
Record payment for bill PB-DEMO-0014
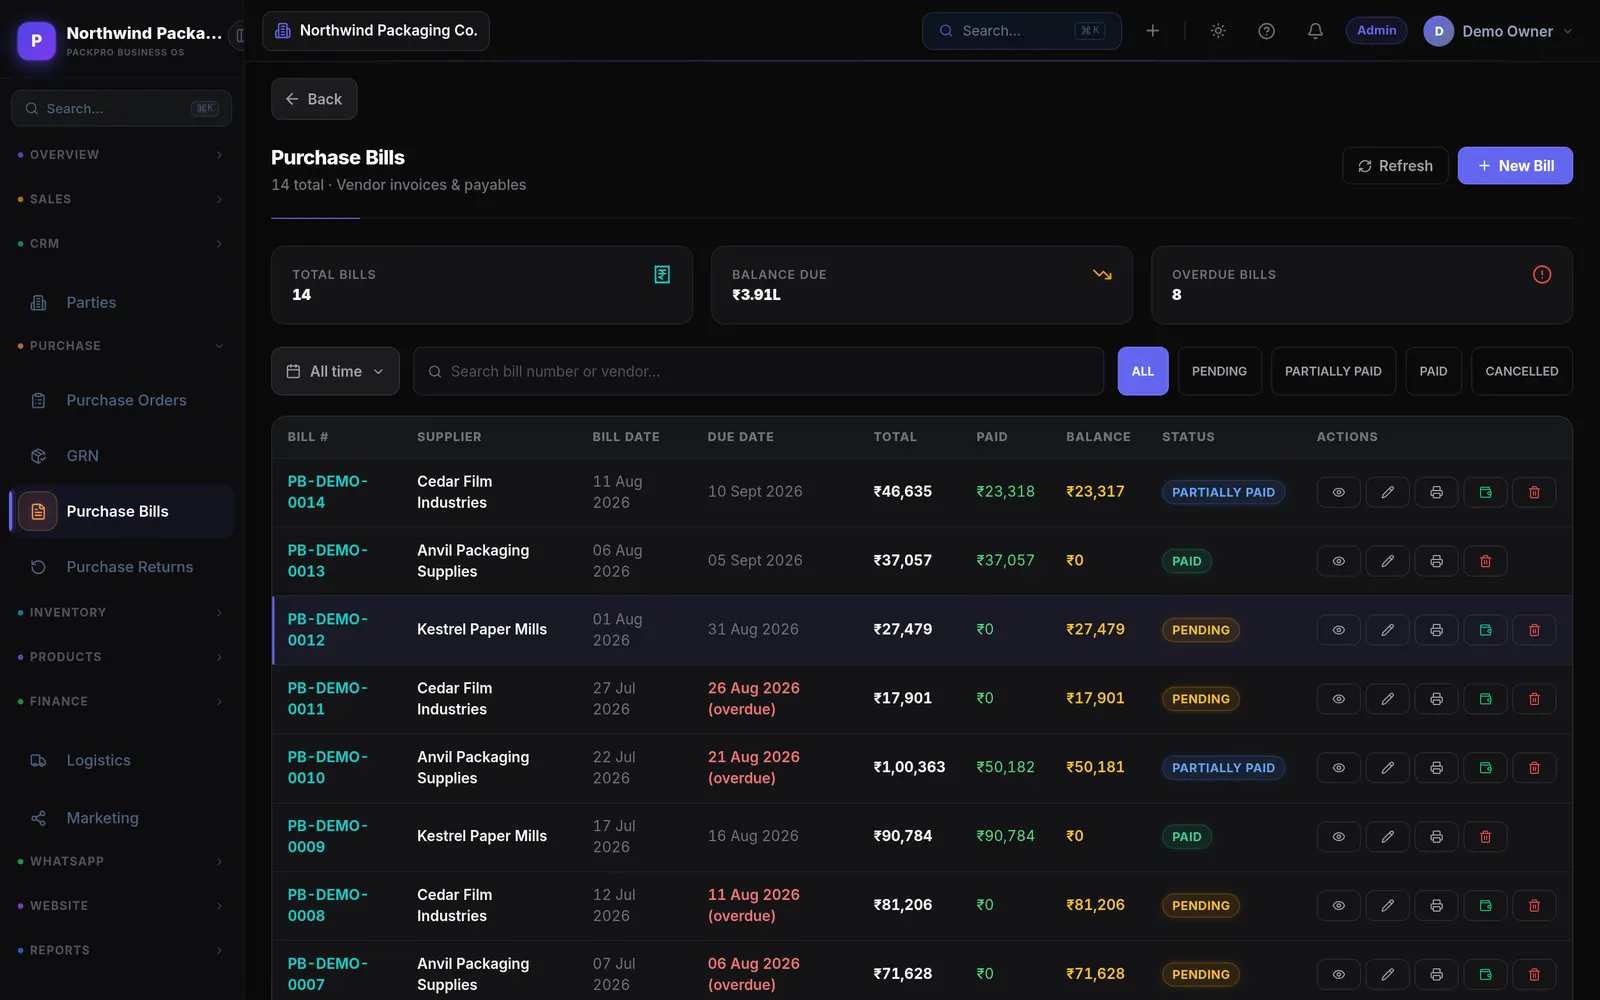point(1485,492)
